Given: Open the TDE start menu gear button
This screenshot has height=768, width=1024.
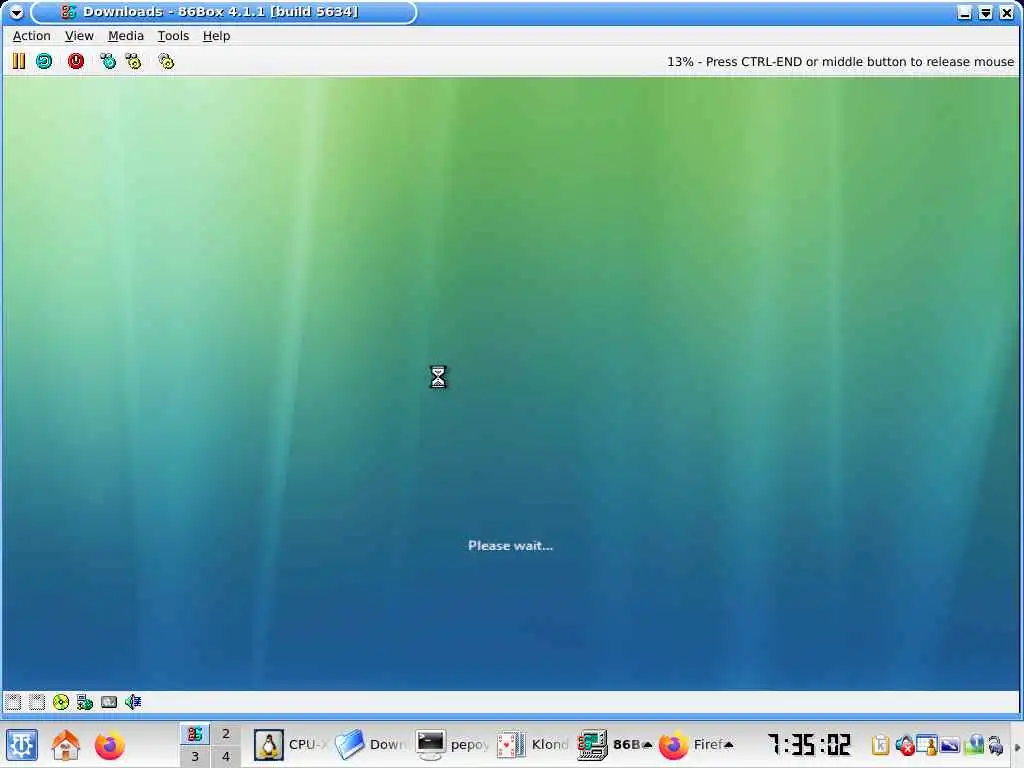Looking at the screenshot, I should [x=22, y=745].
